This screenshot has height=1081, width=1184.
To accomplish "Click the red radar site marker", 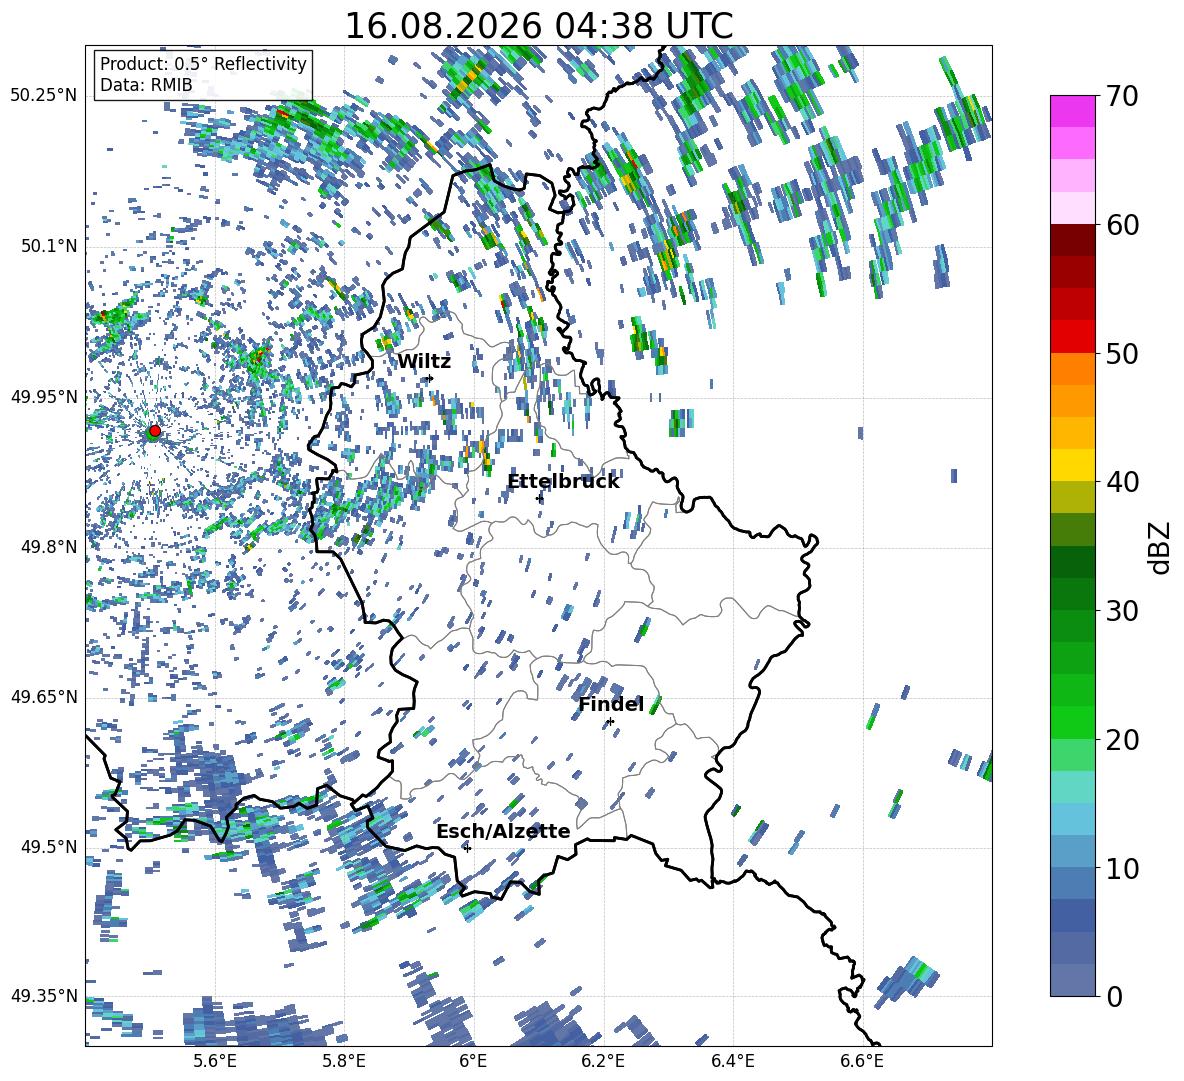I will click(155, 431).
